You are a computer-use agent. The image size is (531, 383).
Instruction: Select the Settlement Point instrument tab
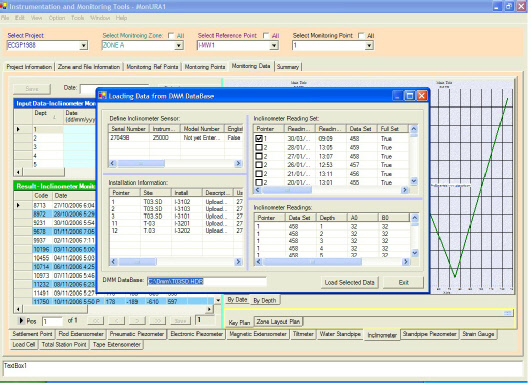32,334
